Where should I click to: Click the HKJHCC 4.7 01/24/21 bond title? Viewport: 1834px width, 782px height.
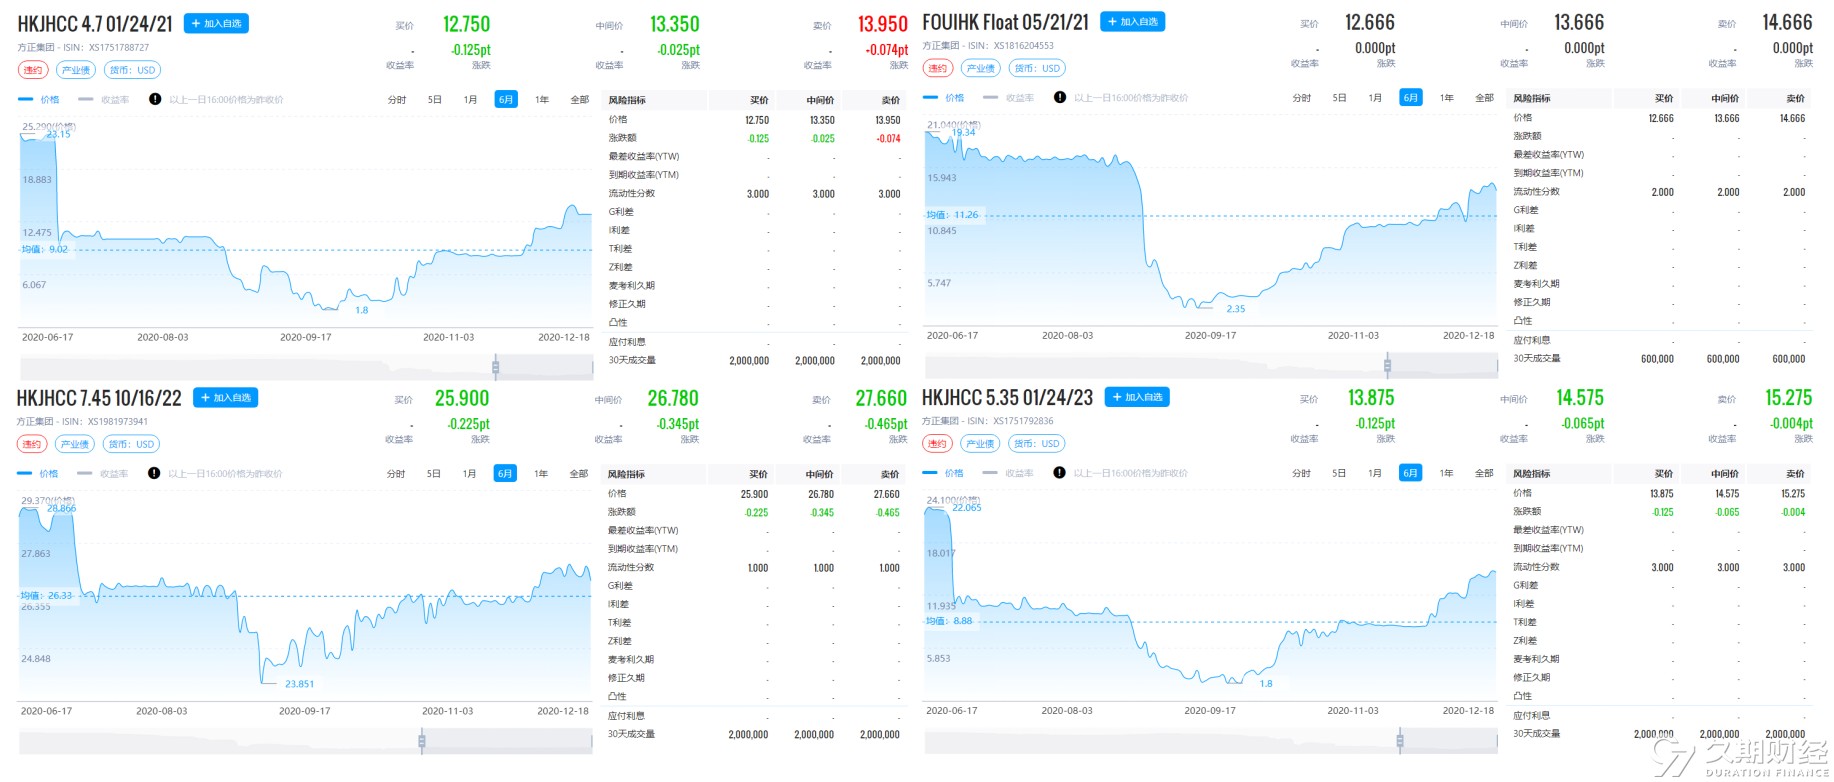point(95,24)
